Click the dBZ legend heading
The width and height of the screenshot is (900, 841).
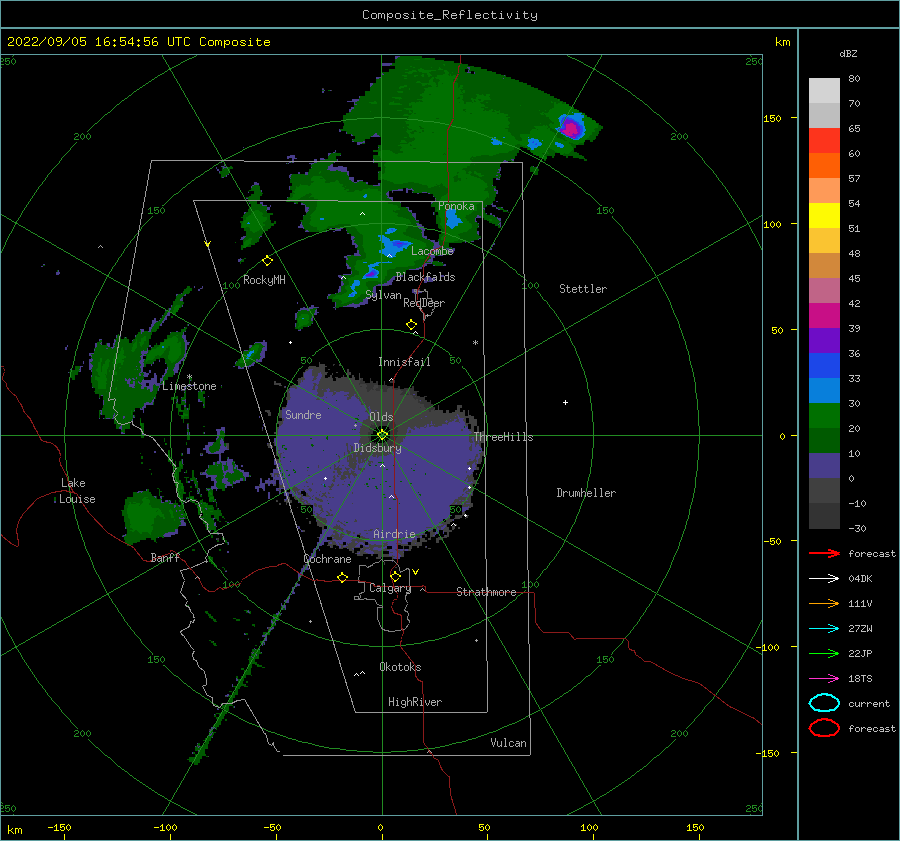tap(848, 53)
